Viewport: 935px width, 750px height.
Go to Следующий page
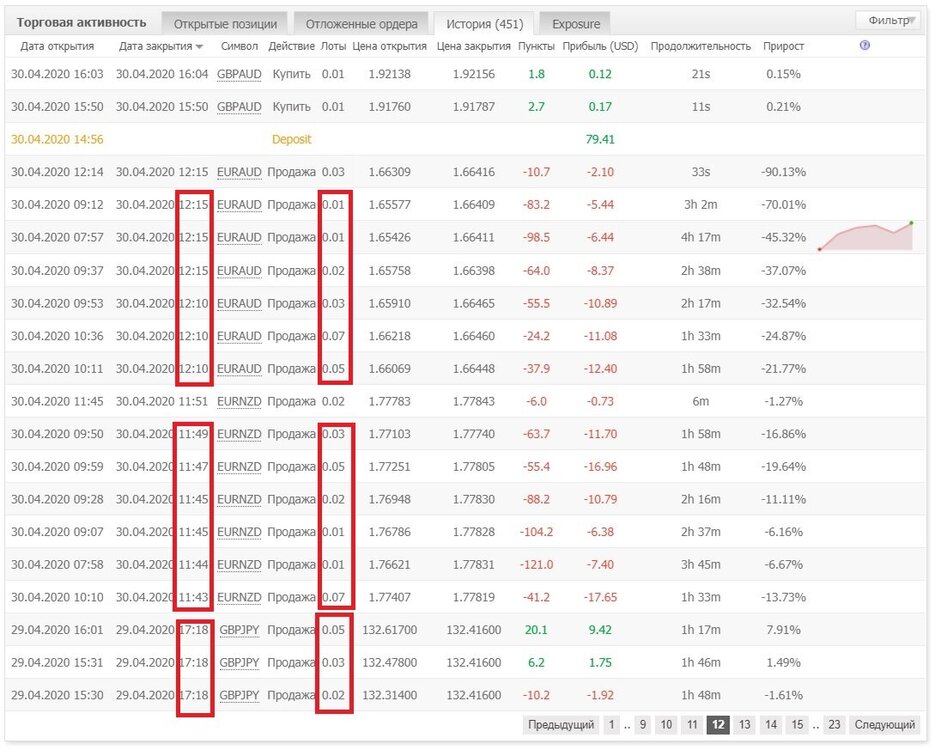(885, 724)
